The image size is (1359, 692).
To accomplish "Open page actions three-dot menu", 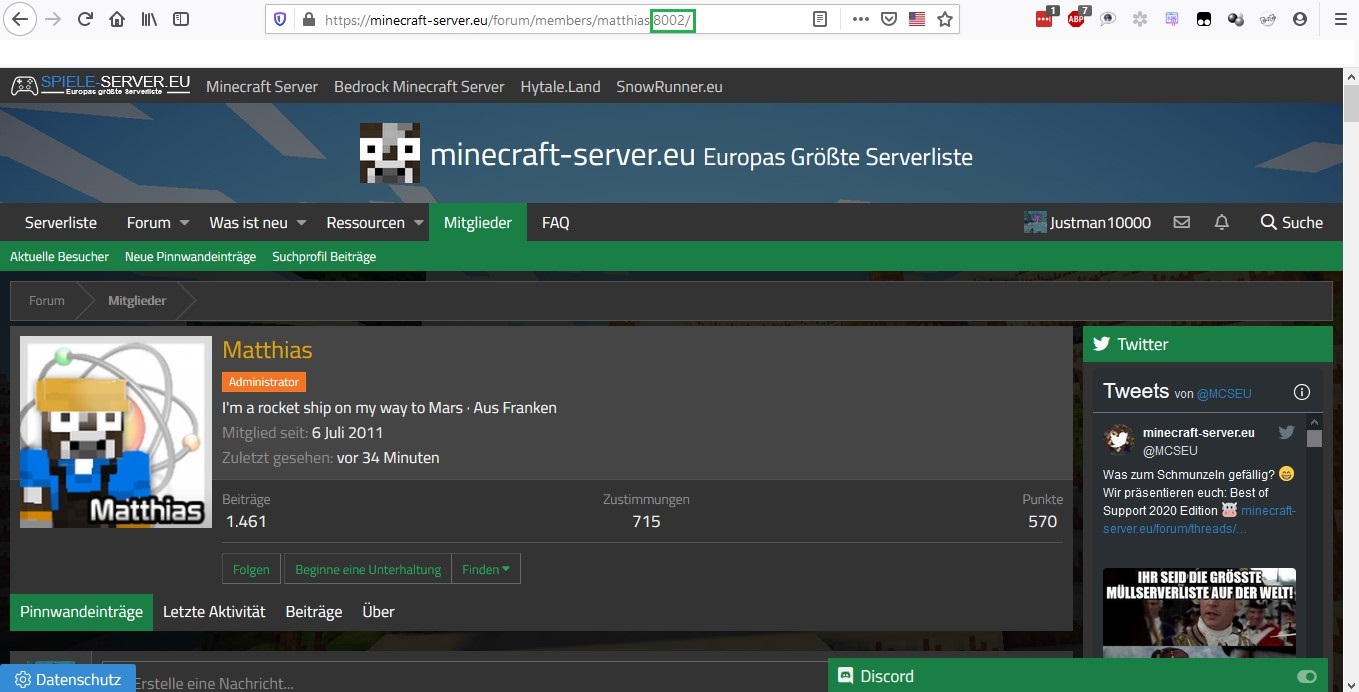I will (860, 19).
